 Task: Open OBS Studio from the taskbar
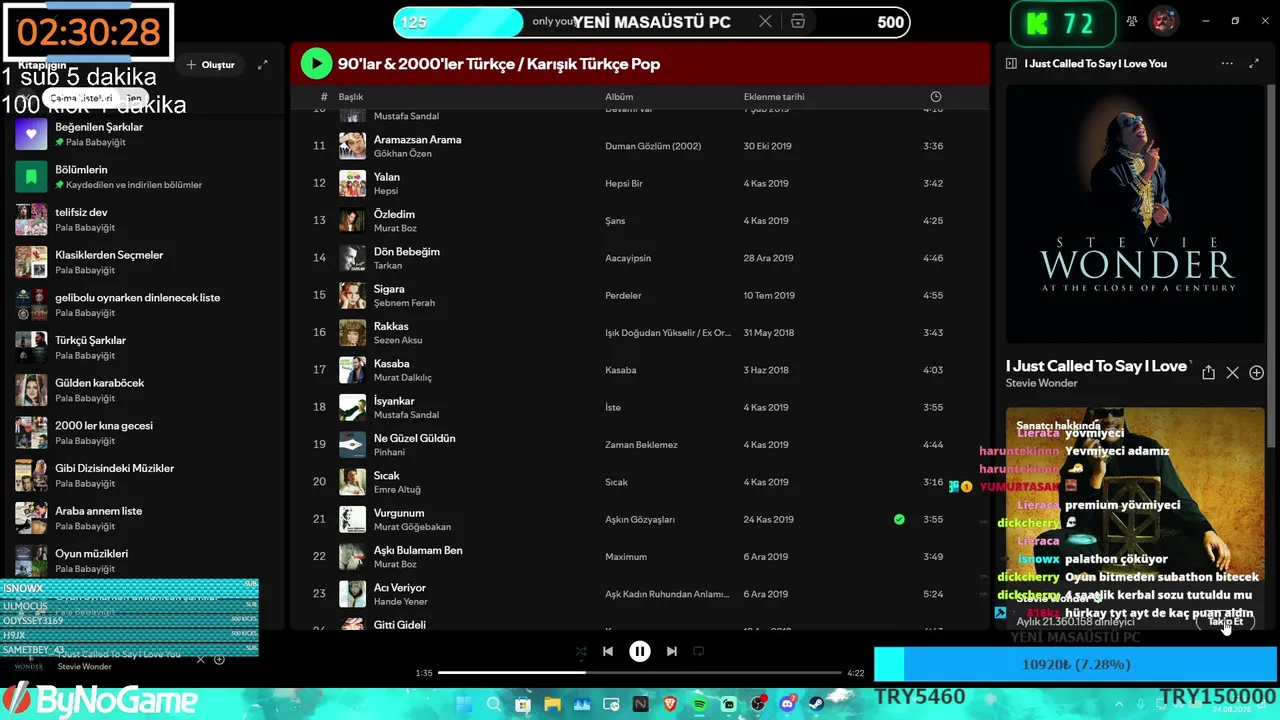(759, 705)
